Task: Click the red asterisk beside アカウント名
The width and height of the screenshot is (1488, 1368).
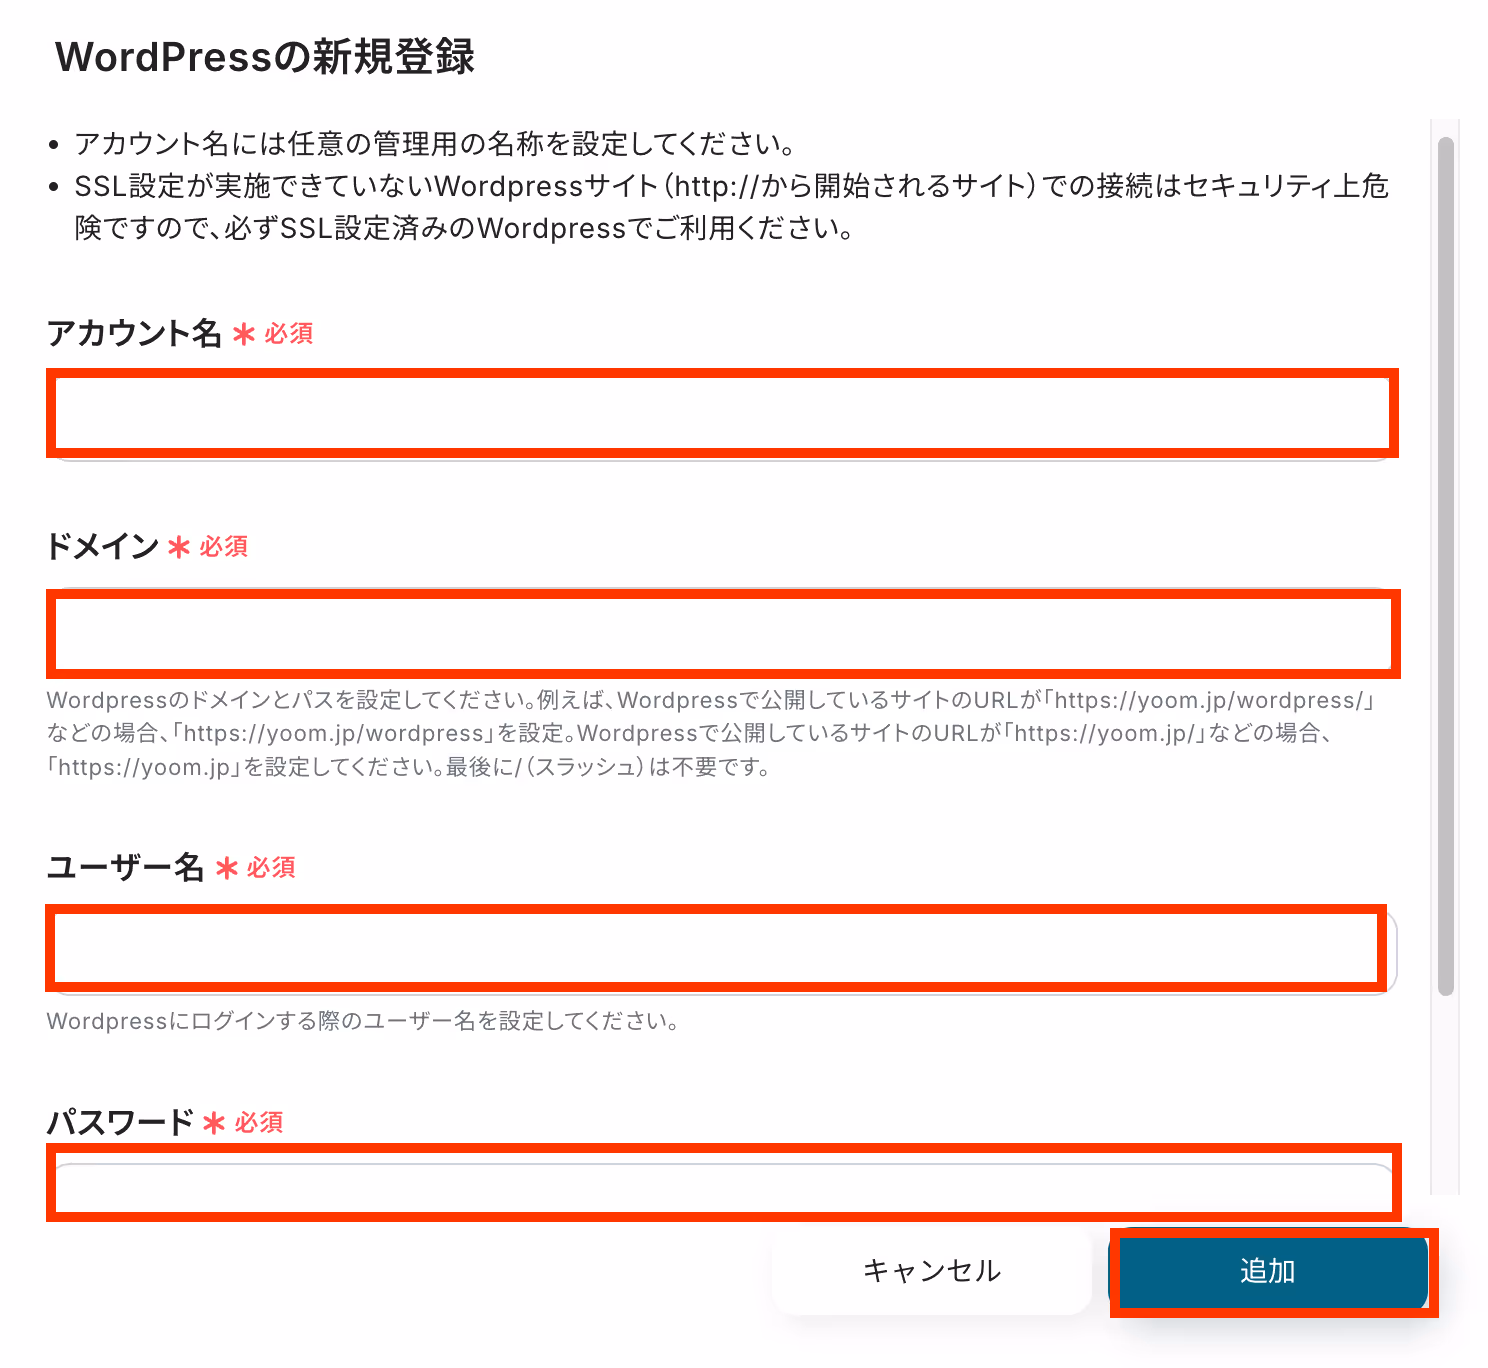Action: tap(243, 334)
